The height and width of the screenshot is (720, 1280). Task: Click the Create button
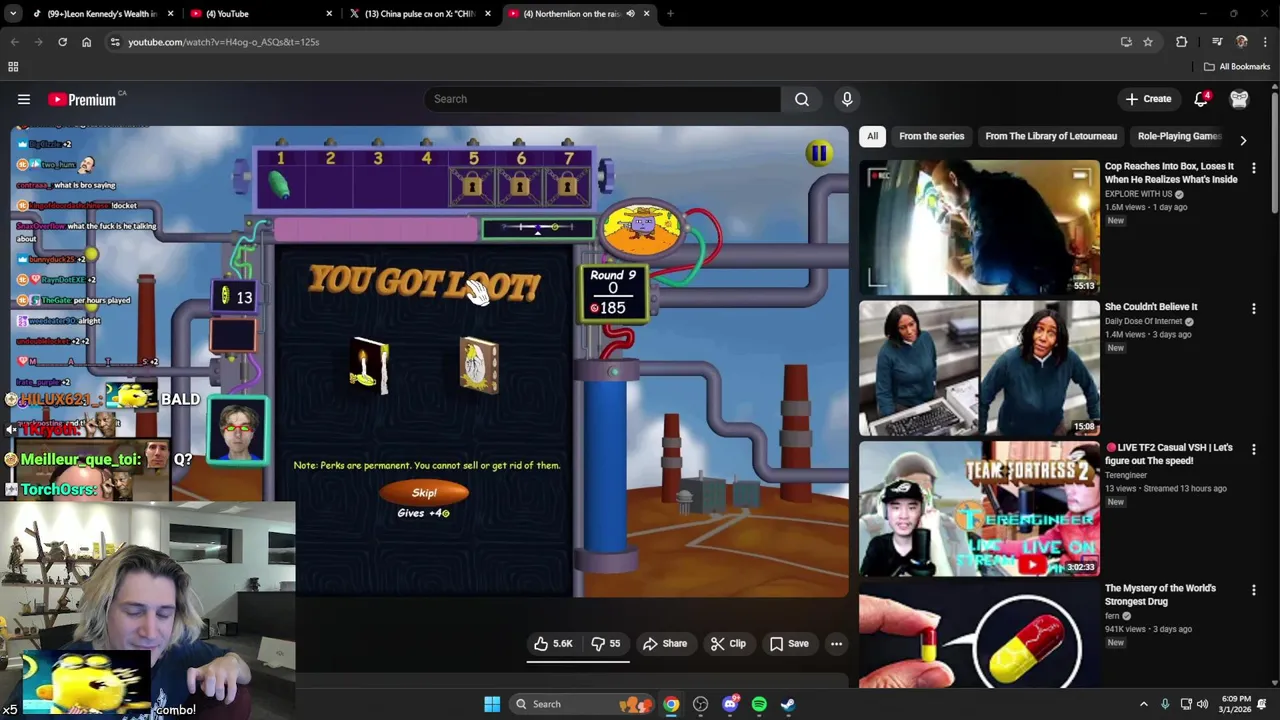(1148, 99)
